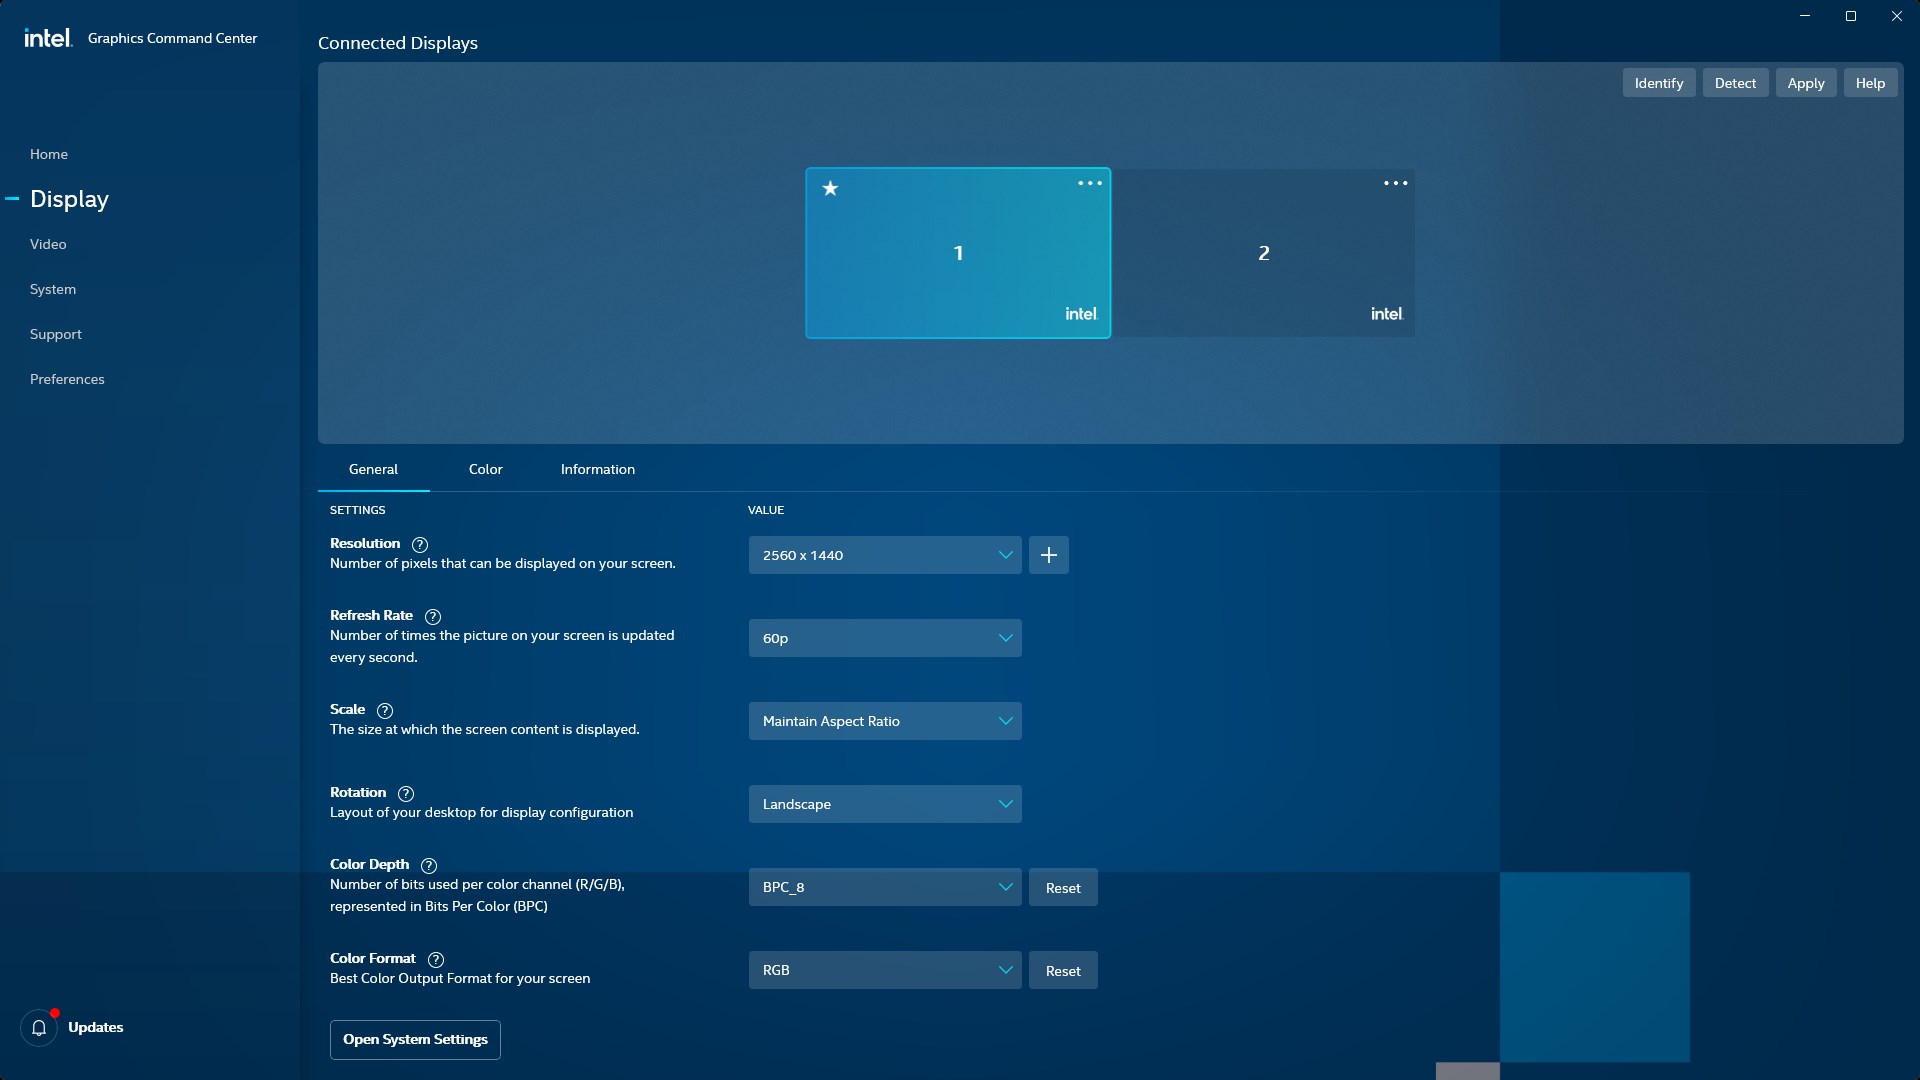Open the ellipsis menu on display 2
The image size is (1920, 1080).
(x=1395, y=183)
